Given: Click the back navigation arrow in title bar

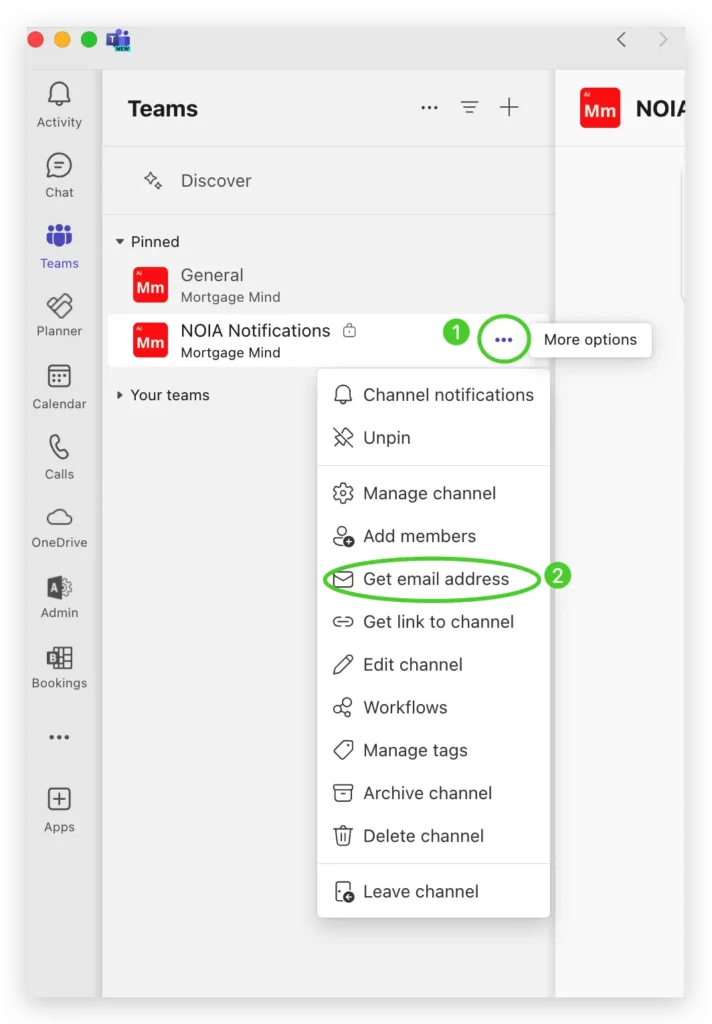Looking at the screenshot, I should pos(621,40).
